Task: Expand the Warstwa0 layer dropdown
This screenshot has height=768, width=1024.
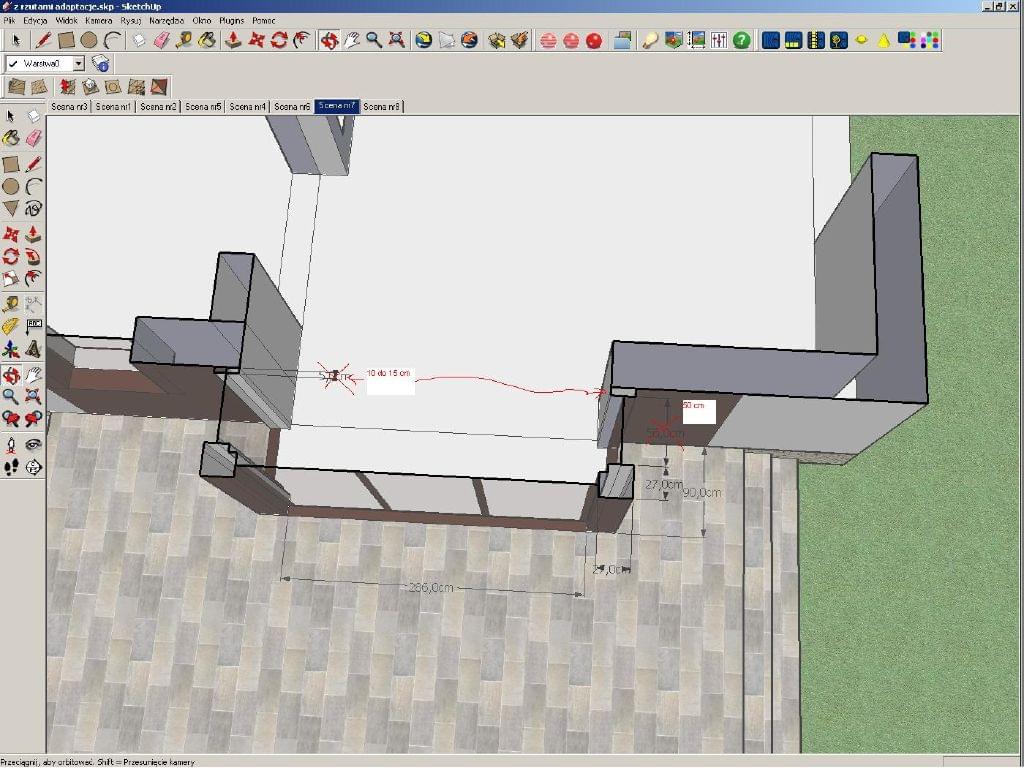Action: pyautogui.click(x=78, y=63)
